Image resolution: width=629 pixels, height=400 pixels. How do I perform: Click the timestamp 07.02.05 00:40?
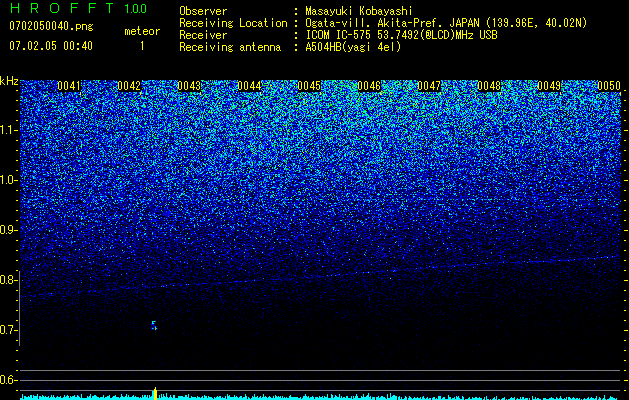coord(51,46)
